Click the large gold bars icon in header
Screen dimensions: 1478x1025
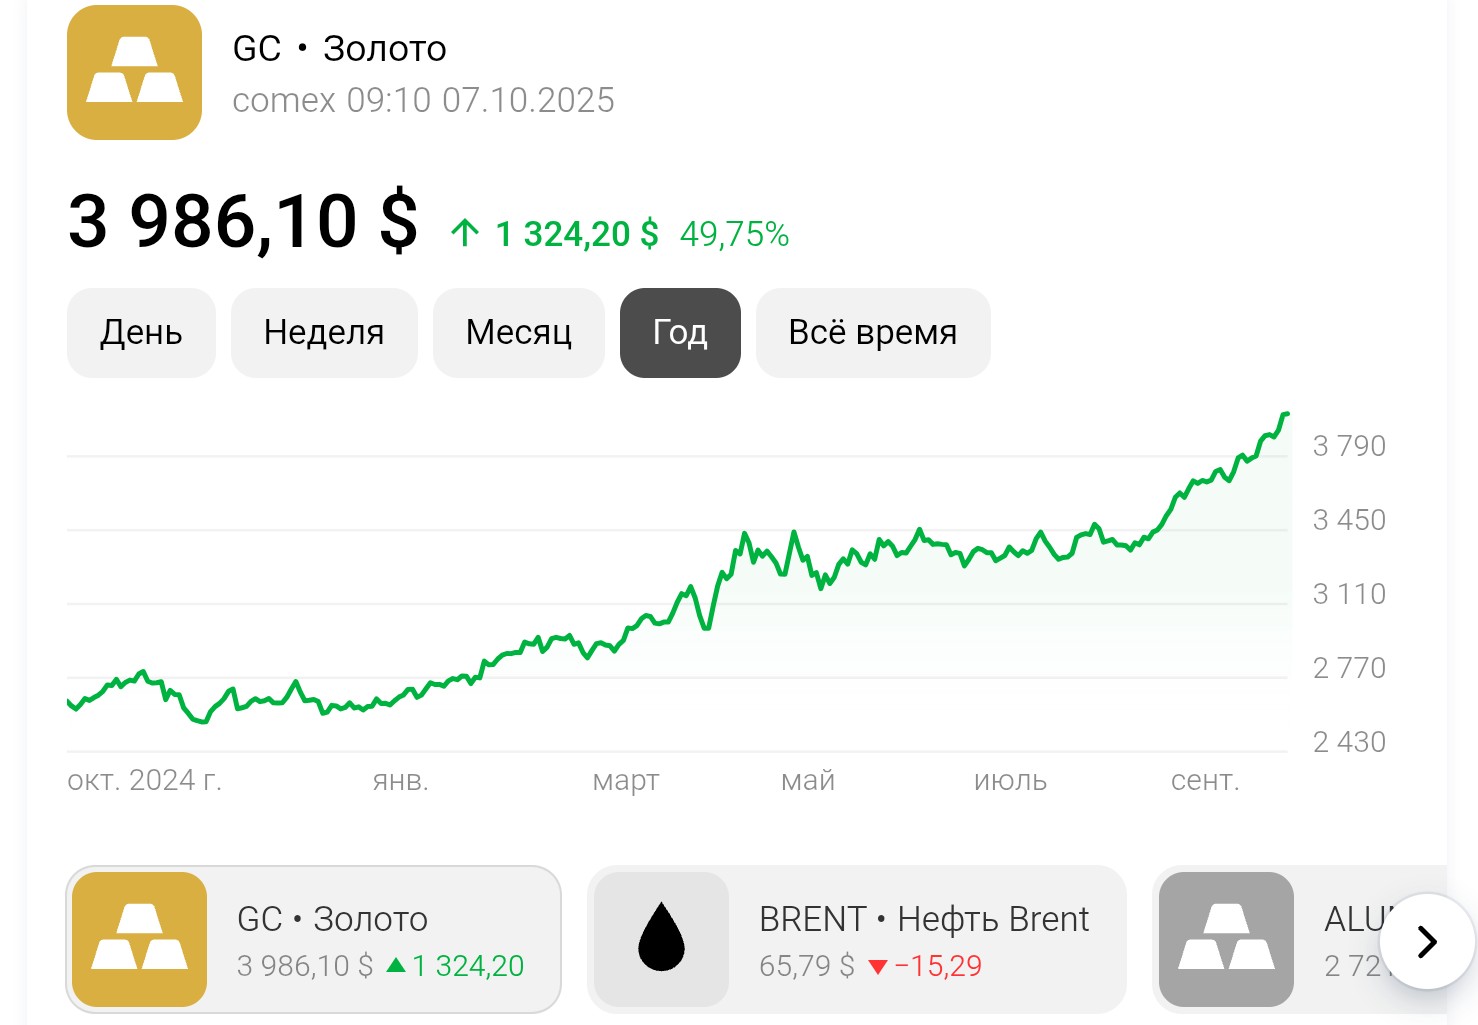click(x=134, y=73)
